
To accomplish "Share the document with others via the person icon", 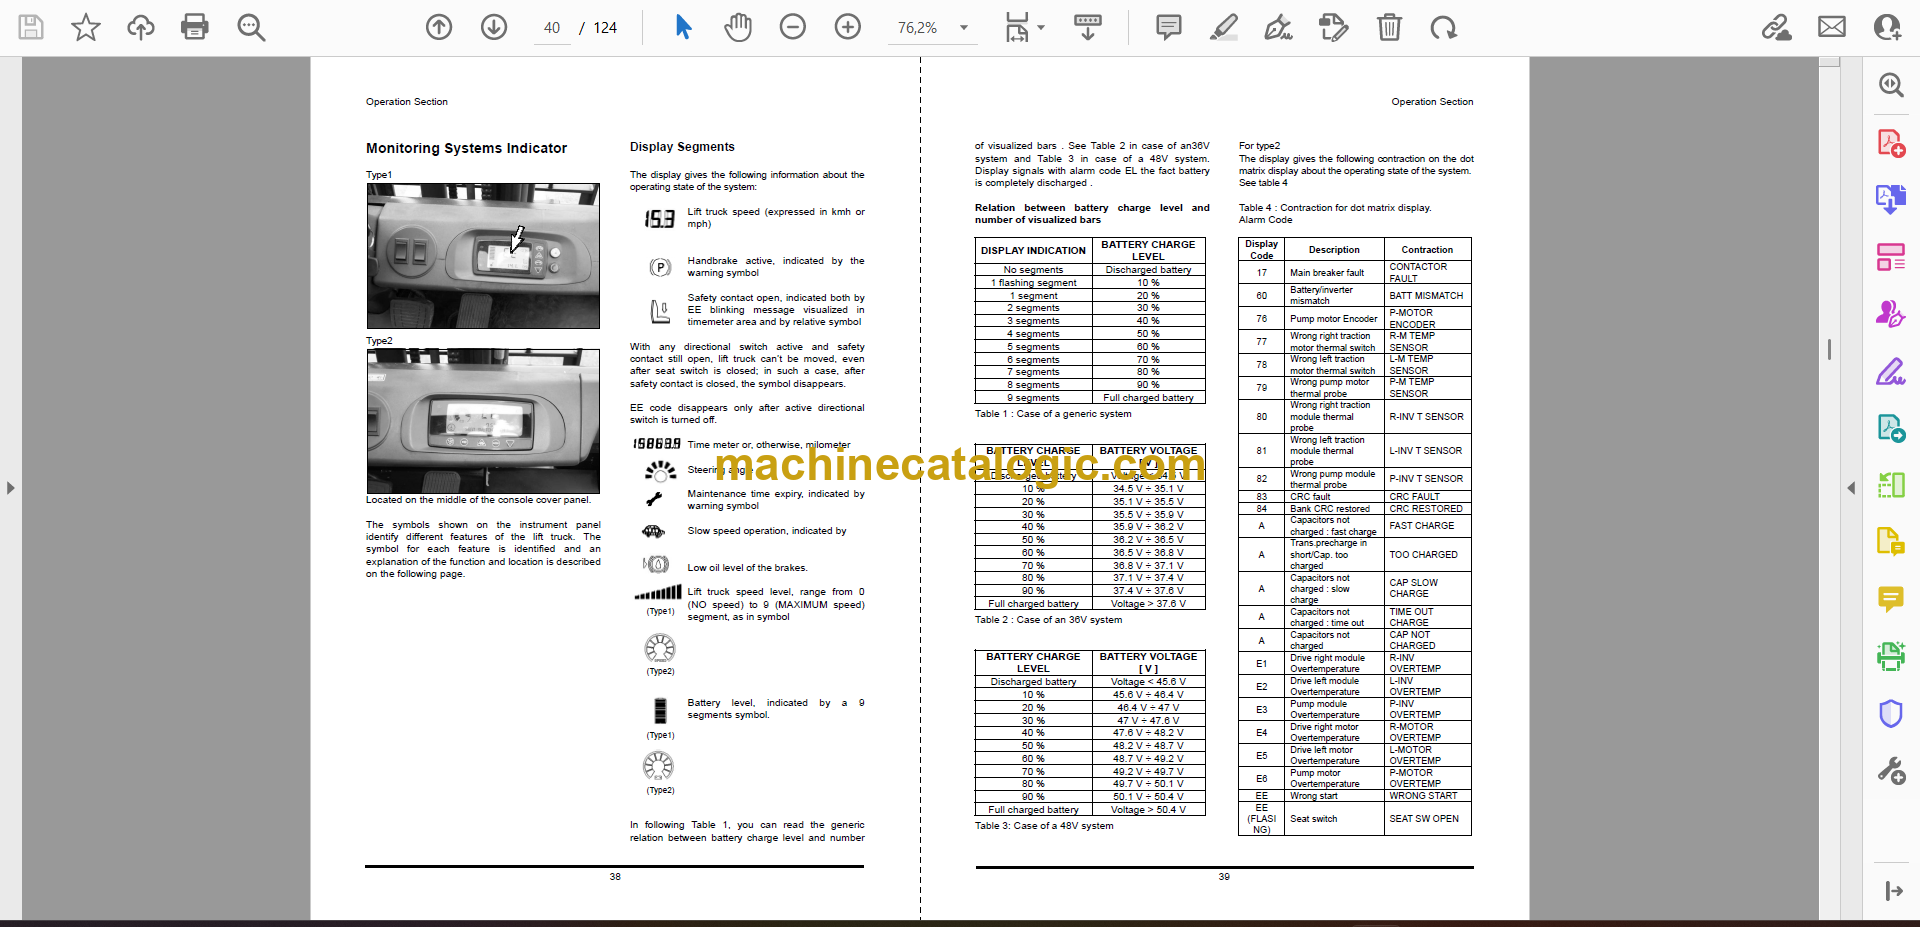I will [x=1887, y=27].
